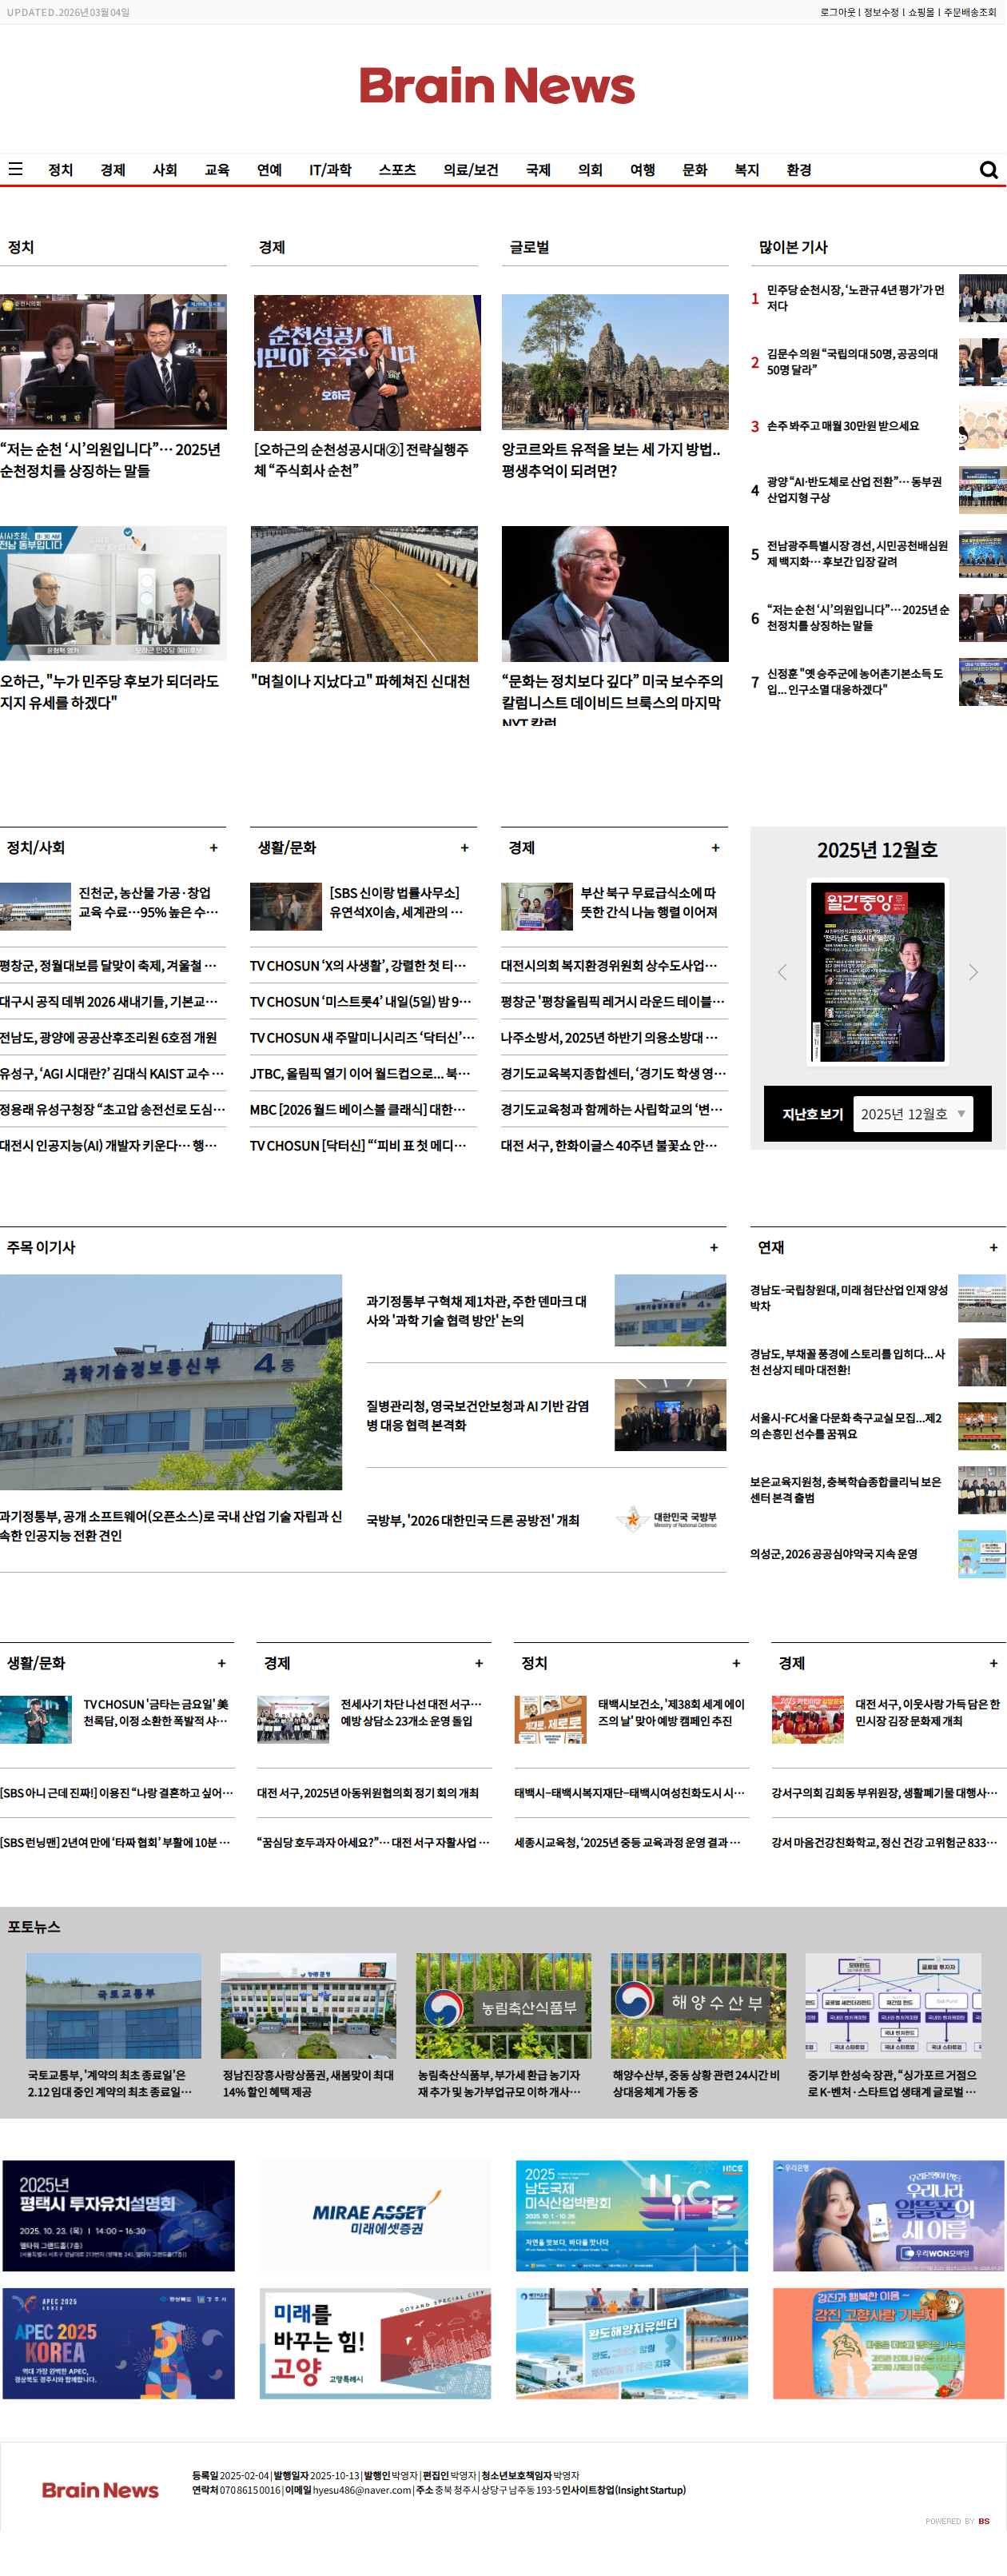Choose 환경 in the navigation bar
Screen dimensions: 1007x2576
coord(798,170)
